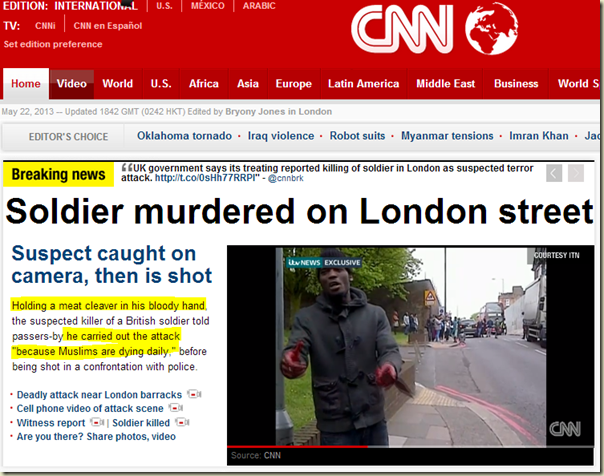Image resolution: width=604 pixels, height=476 pixels.
Task: Open Soldier killed link
Action: click(141, 423)
